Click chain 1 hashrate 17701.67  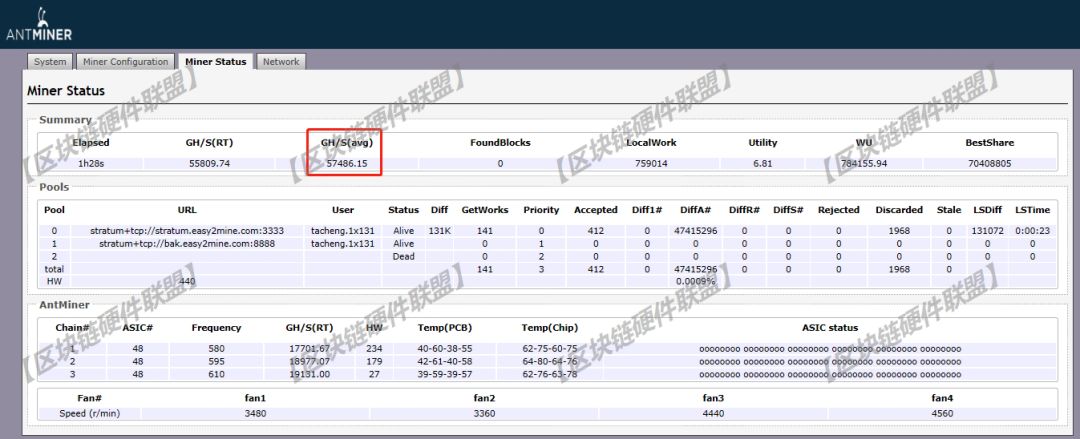coord(309,349)
